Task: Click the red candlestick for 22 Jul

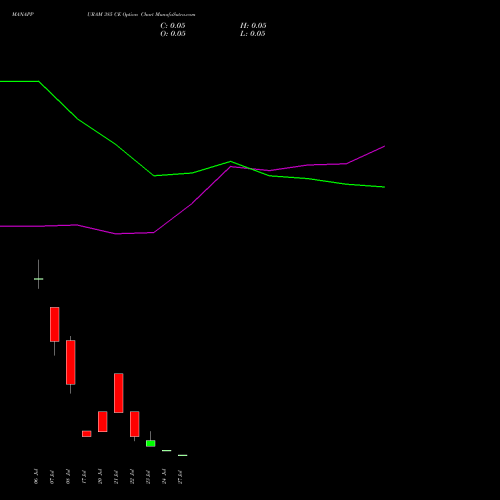Action: pos(135,424)
